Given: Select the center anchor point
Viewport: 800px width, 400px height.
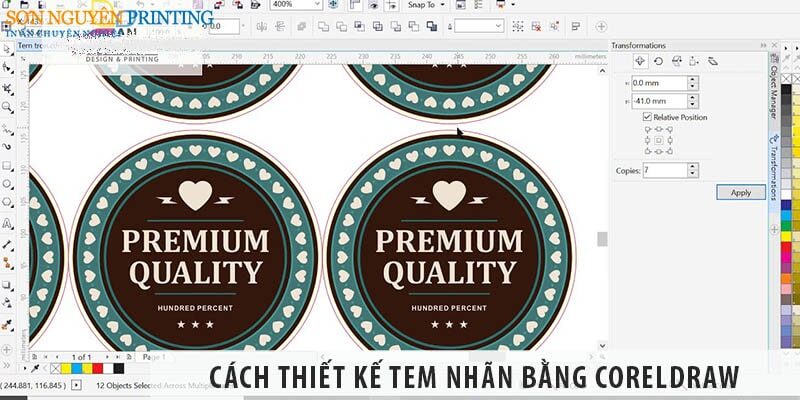Looking at the screenshot, I should click(x=659, y=140).
